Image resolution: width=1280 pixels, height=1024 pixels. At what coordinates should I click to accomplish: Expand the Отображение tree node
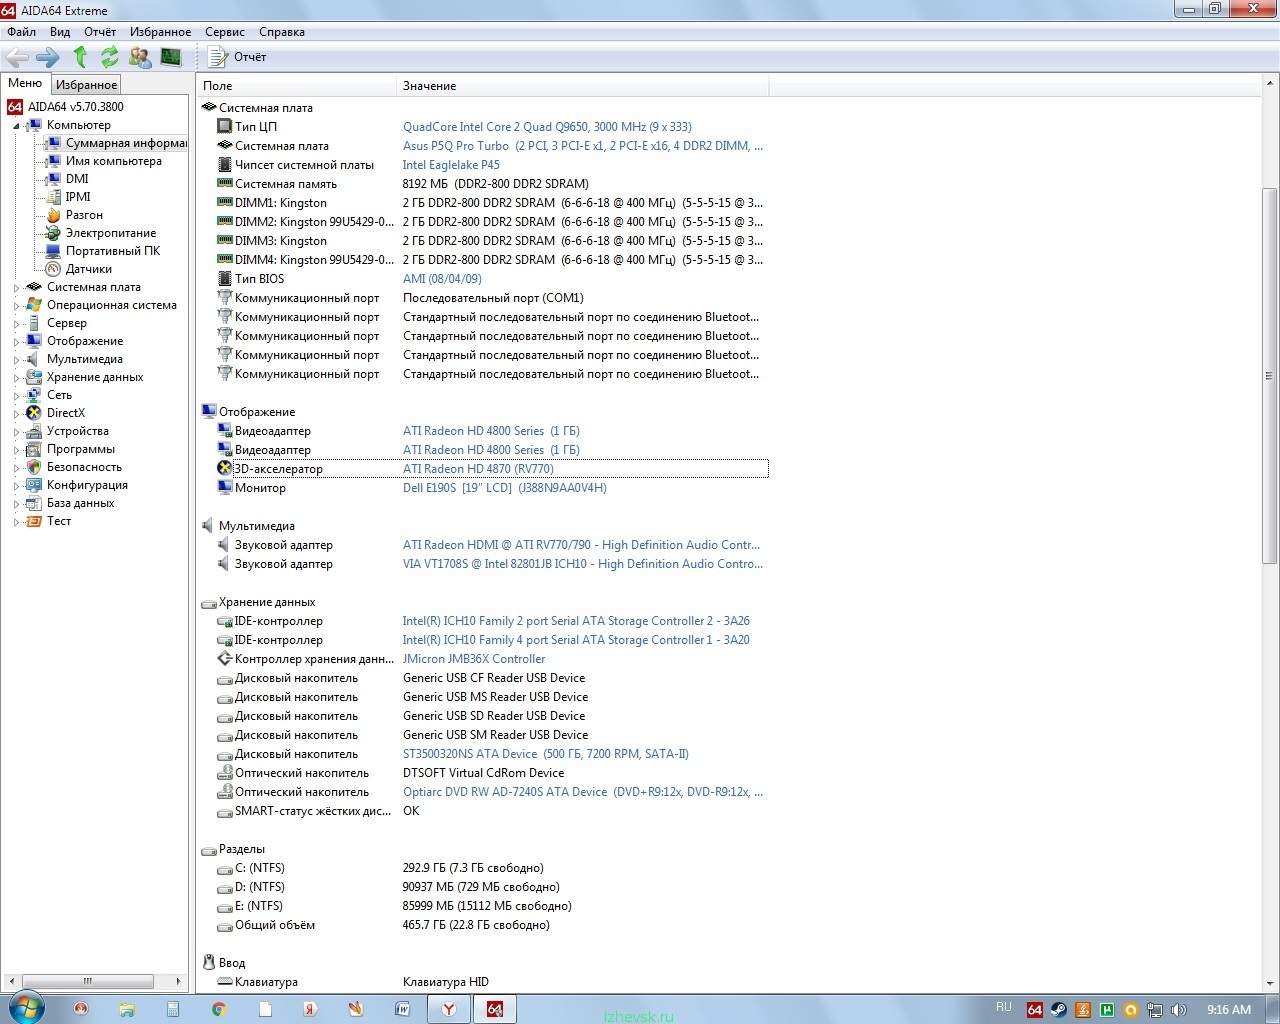[x=16, y=342]
